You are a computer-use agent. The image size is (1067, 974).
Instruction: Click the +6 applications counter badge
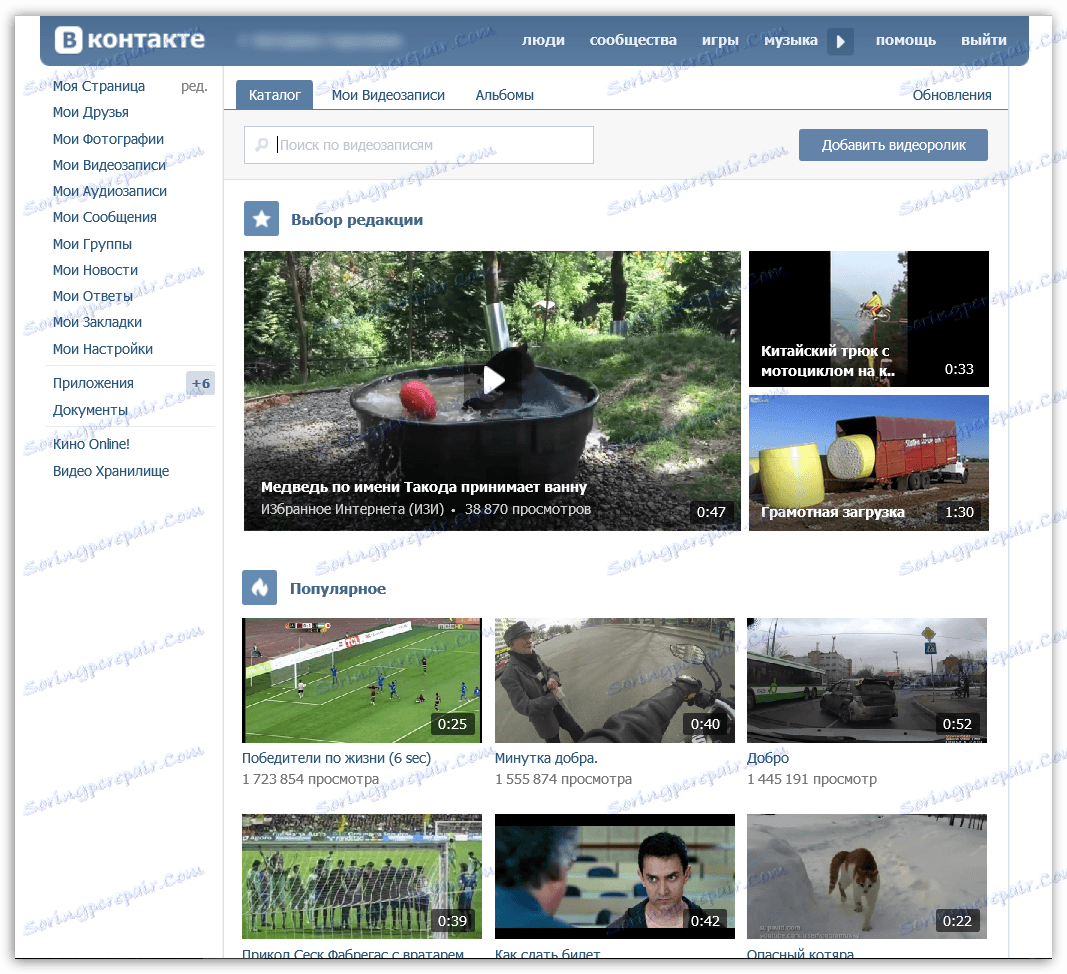point(201,383)
